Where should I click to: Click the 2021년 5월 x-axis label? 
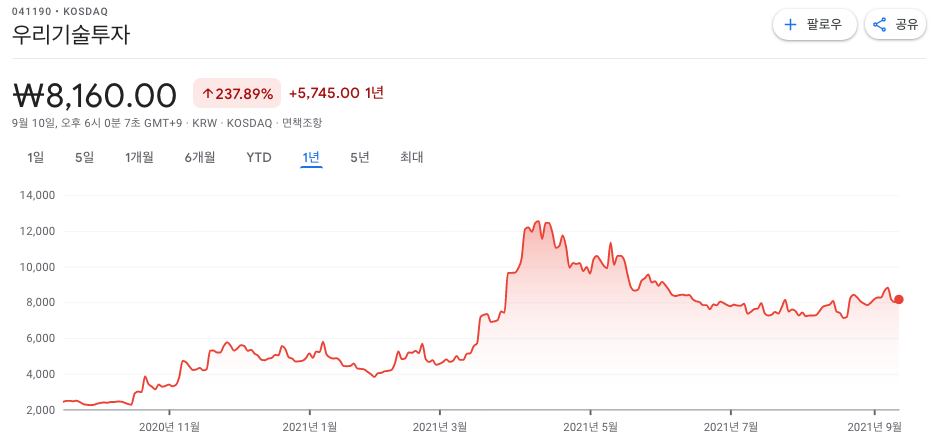point(590,426)
